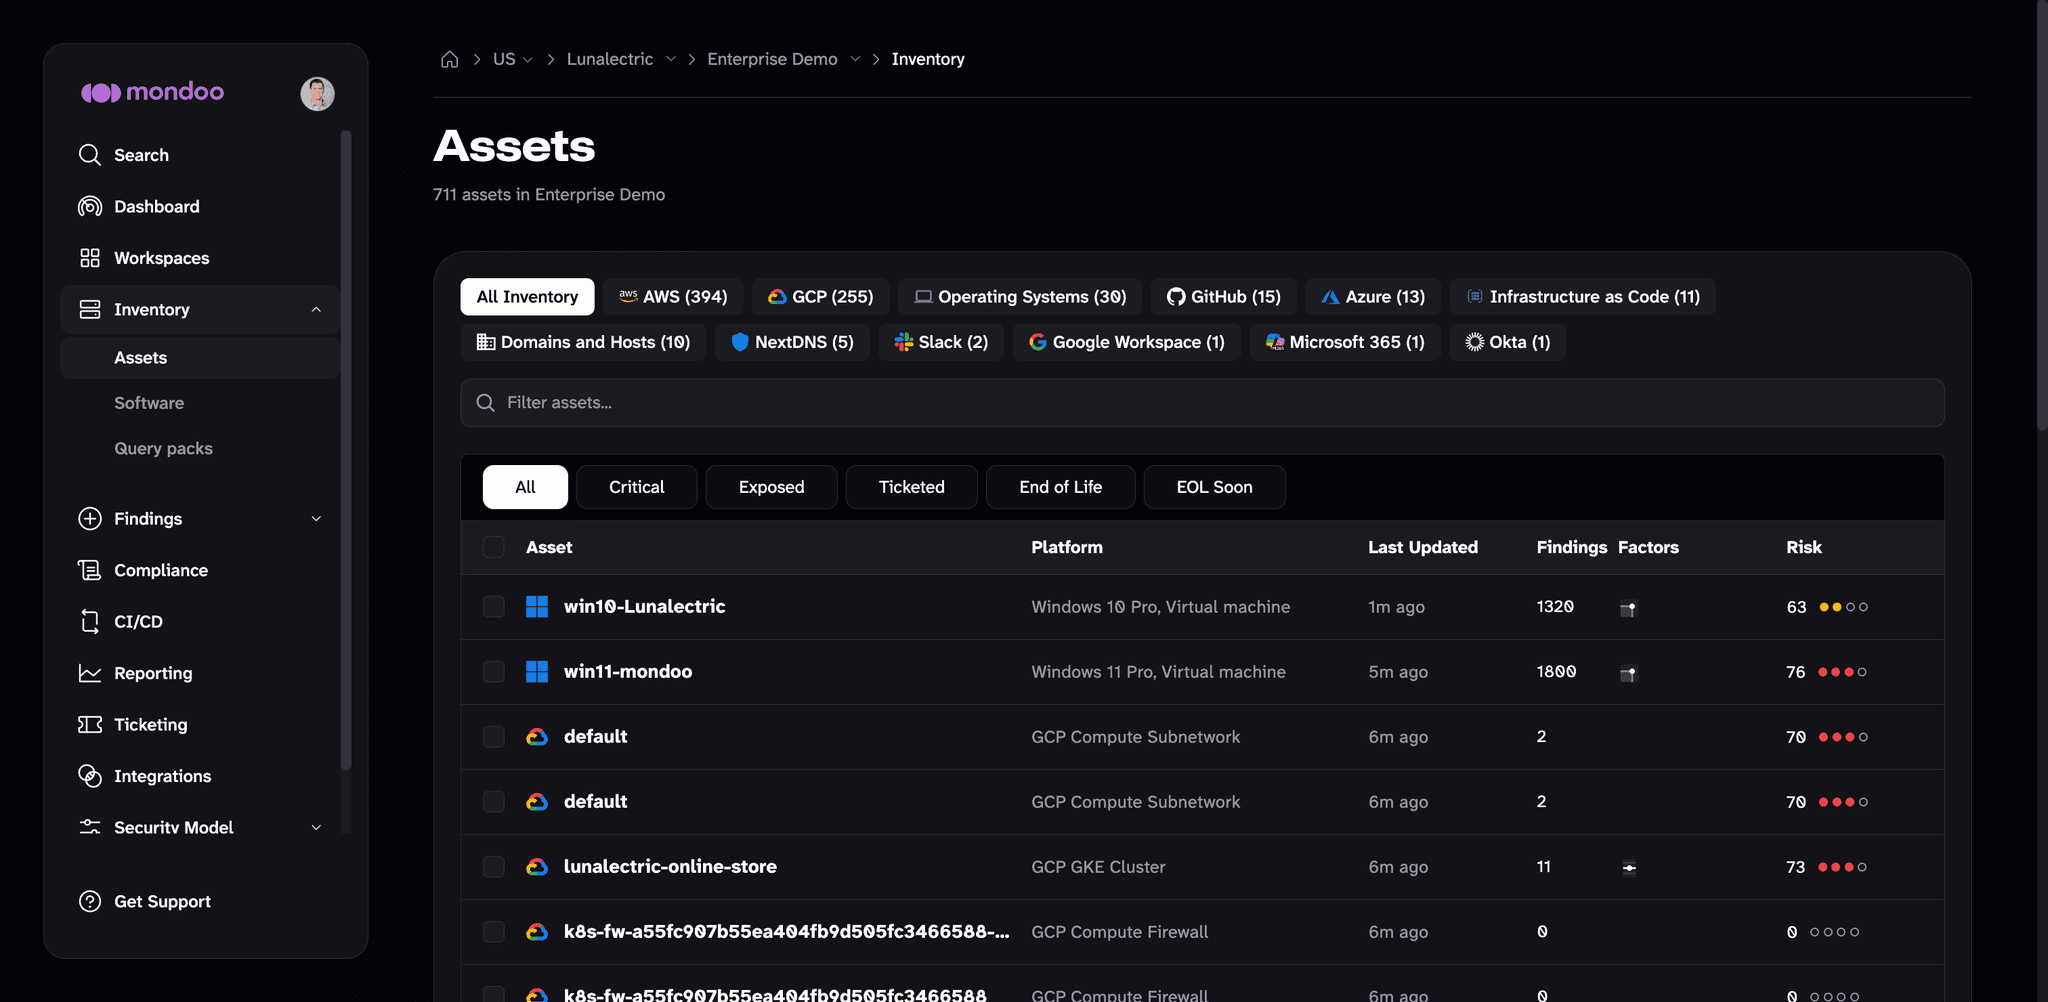The width and height of the screenshot is (2048, 1002).
Task: Filter by Ticketed assets
Action: (x=911, y=487)
